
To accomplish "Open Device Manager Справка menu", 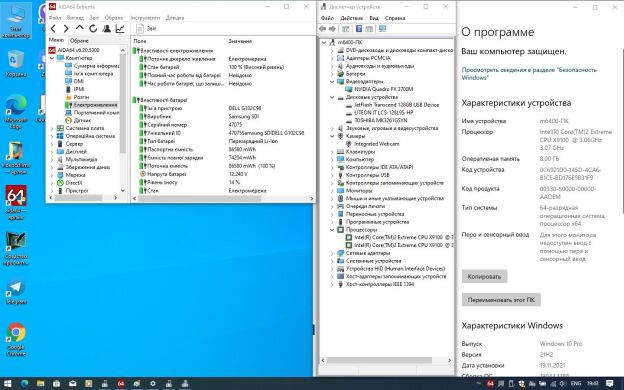I will 395,18.
